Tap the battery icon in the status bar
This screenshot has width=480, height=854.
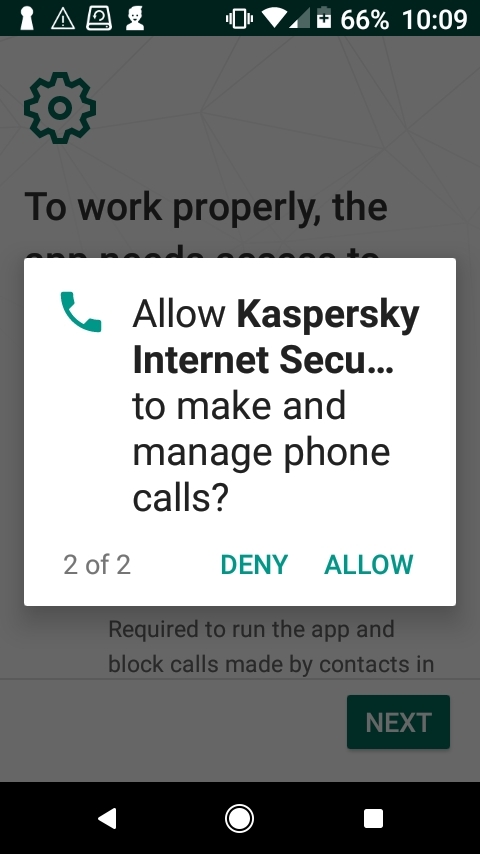click(x=324, y=19)
